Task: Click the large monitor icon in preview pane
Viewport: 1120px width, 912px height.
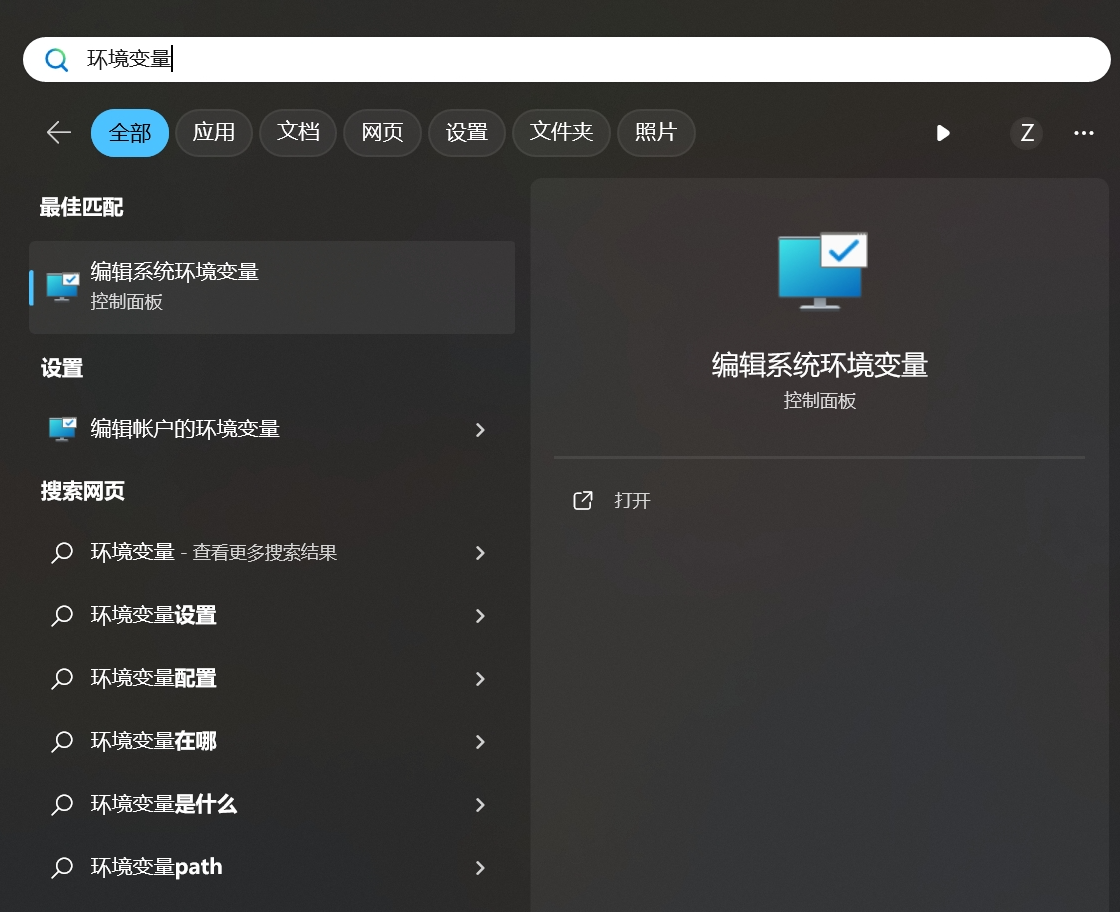Action: tap(821, 271)
